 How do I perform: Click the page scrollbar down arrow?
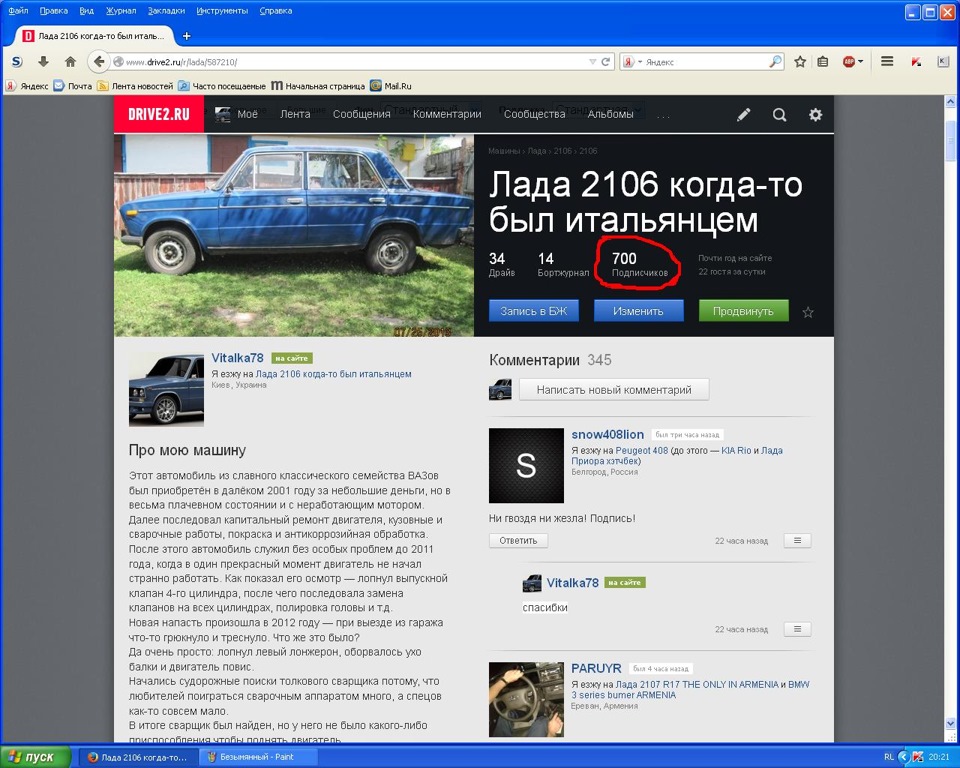(950, 724)
